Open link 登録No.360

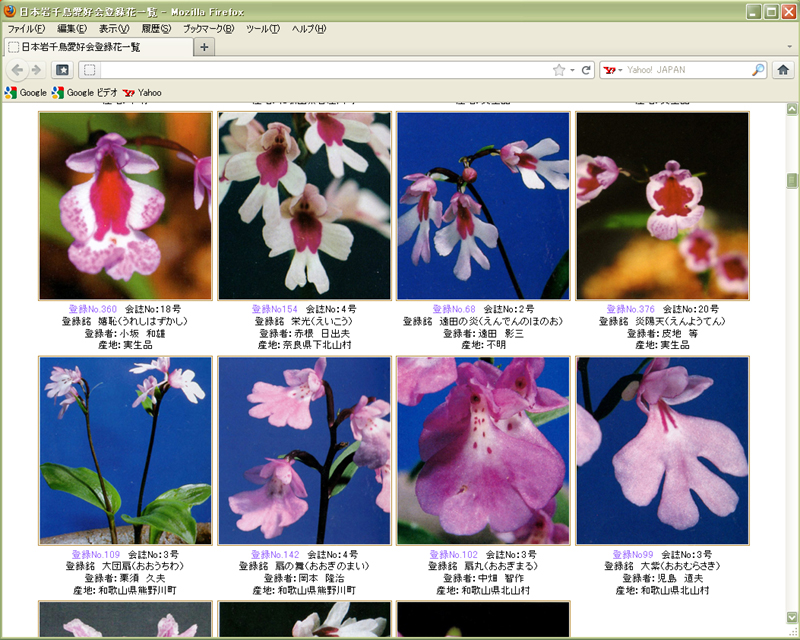[x=93, y=309]
